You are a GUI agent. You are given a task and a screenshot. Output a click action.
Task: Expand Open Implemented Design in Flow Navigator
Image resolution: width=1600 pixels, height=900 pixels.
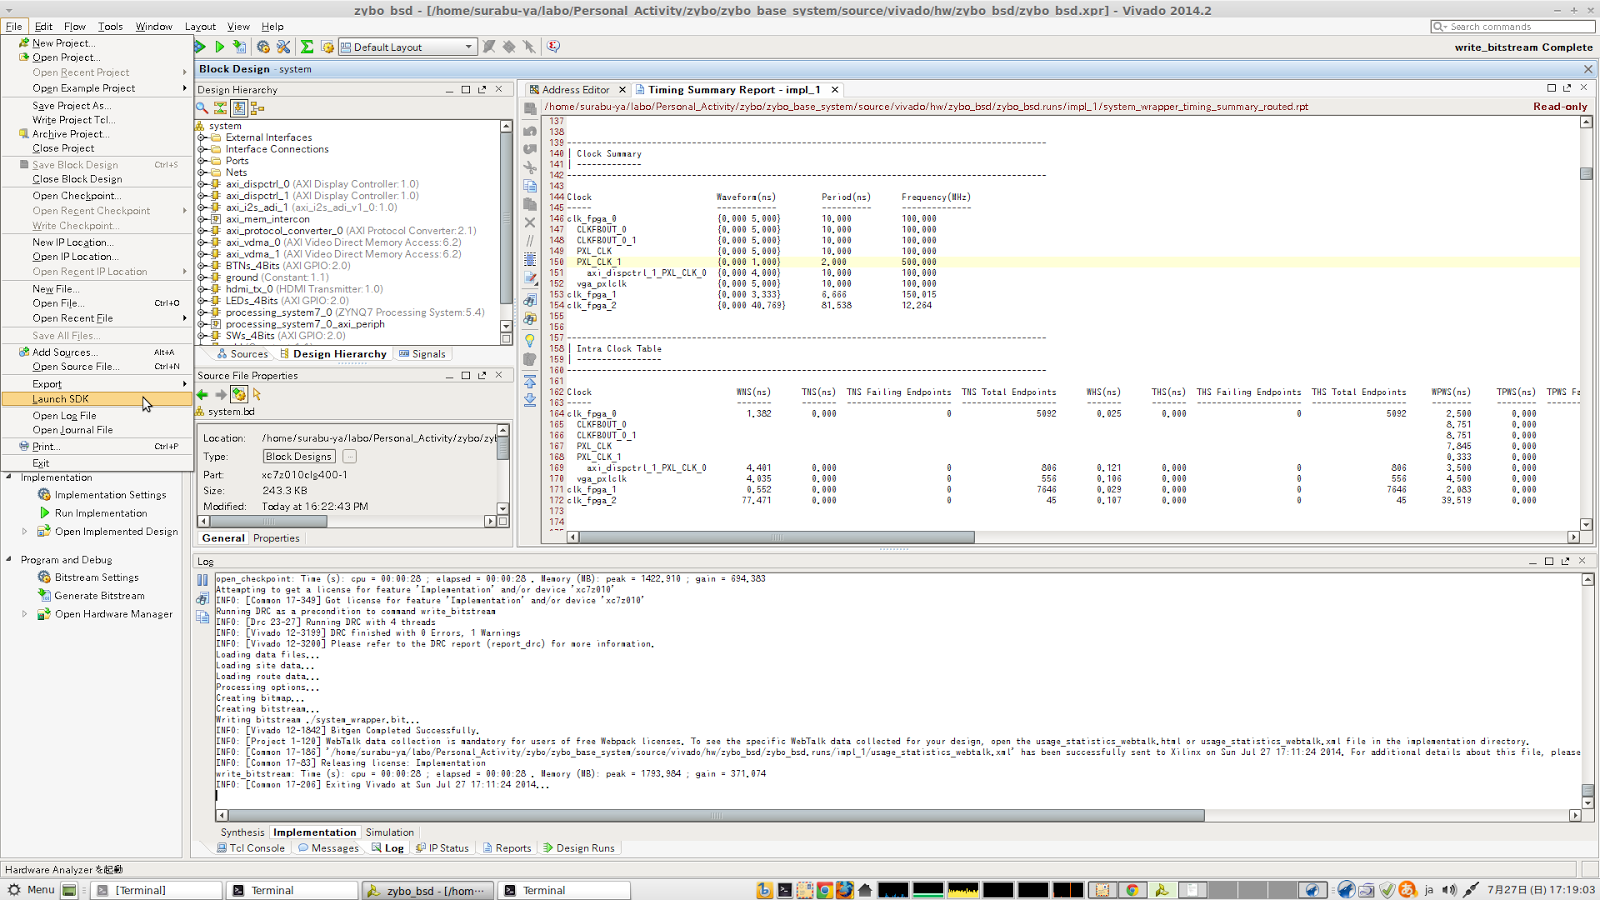pos(25,532)
